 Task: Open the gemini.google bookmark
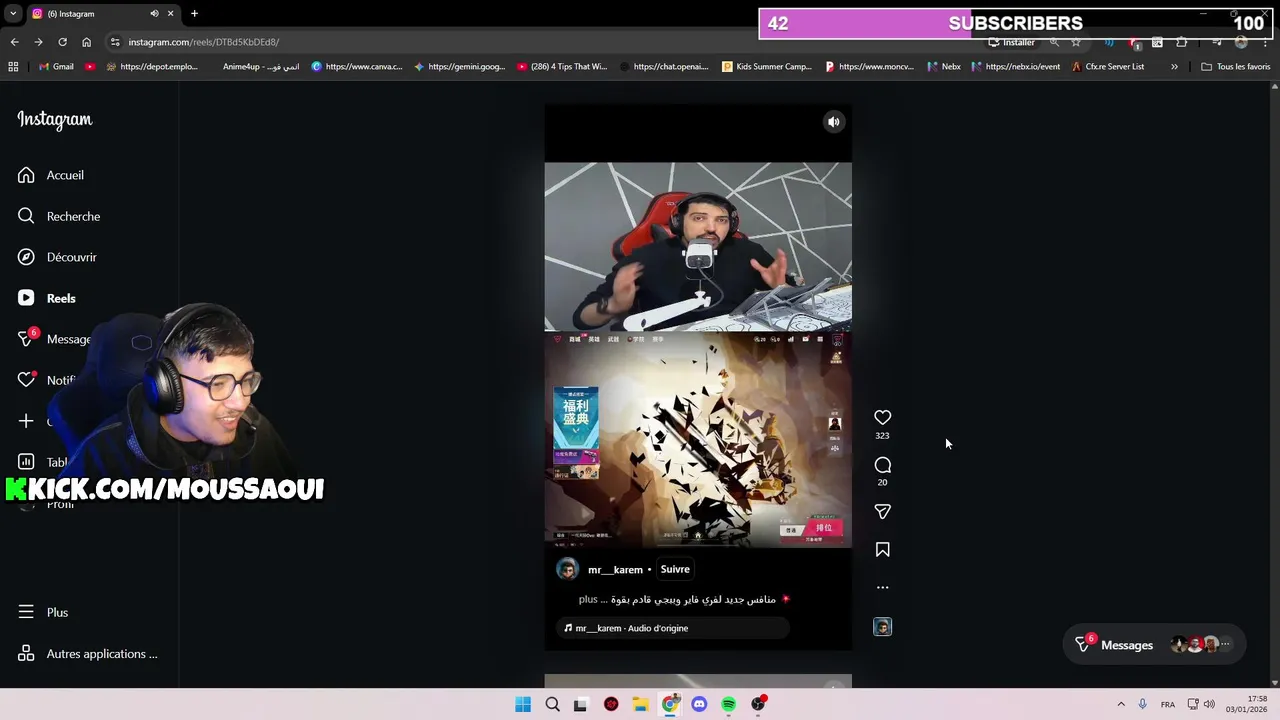pyautogui.click(x=460, y=67)
